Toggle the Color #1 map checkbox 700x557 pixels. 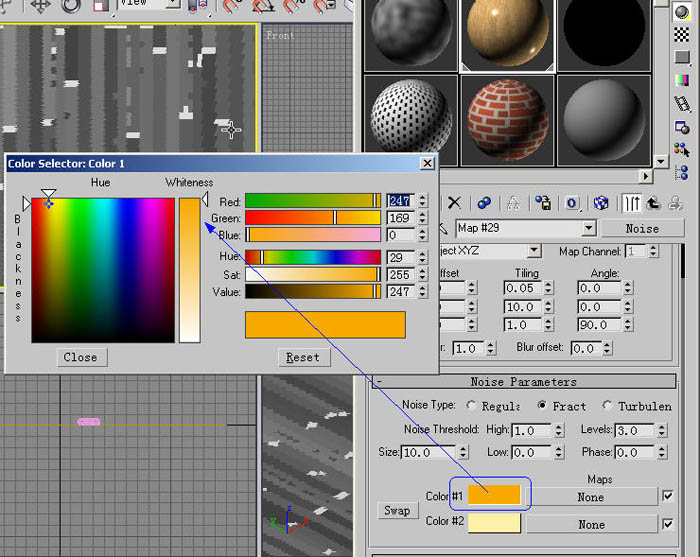(667, 496)
